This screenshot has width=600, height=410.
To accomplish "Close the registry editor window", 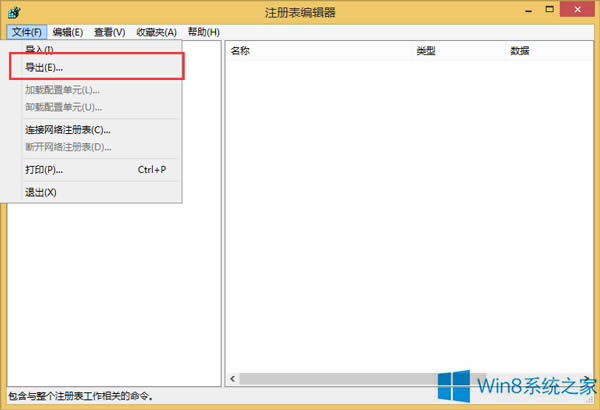I will tap(577, 9).
